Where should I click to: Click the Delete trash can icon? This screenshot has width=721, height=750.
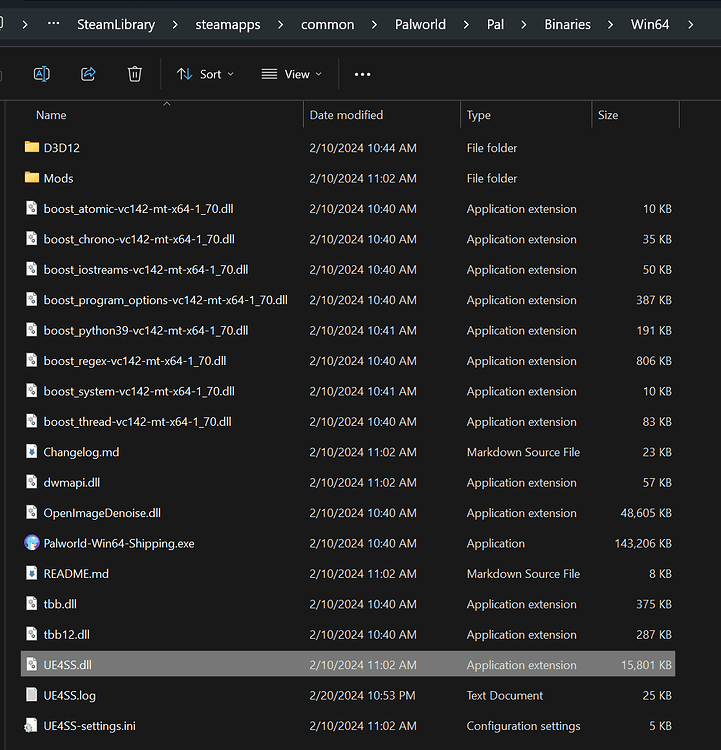(135, 74)
